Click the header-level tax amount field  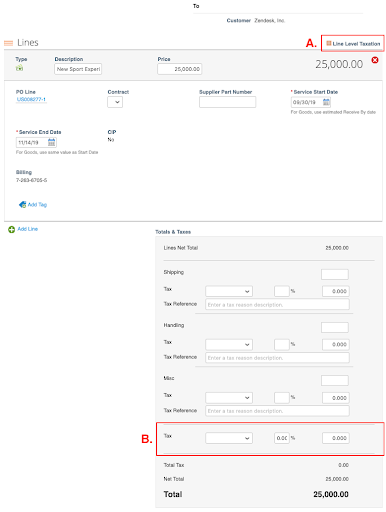coord(336,438)
